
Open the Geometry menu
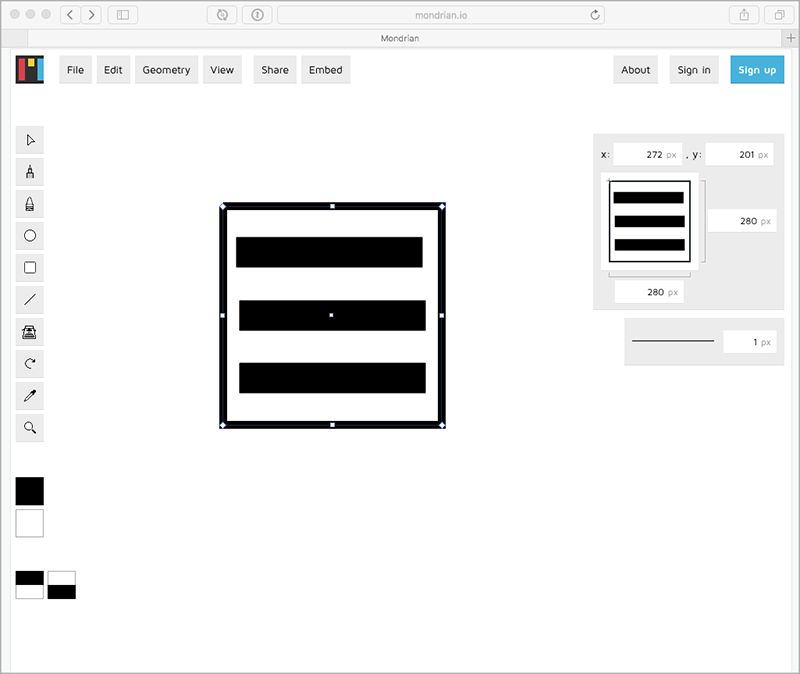(x=166, y=70)
